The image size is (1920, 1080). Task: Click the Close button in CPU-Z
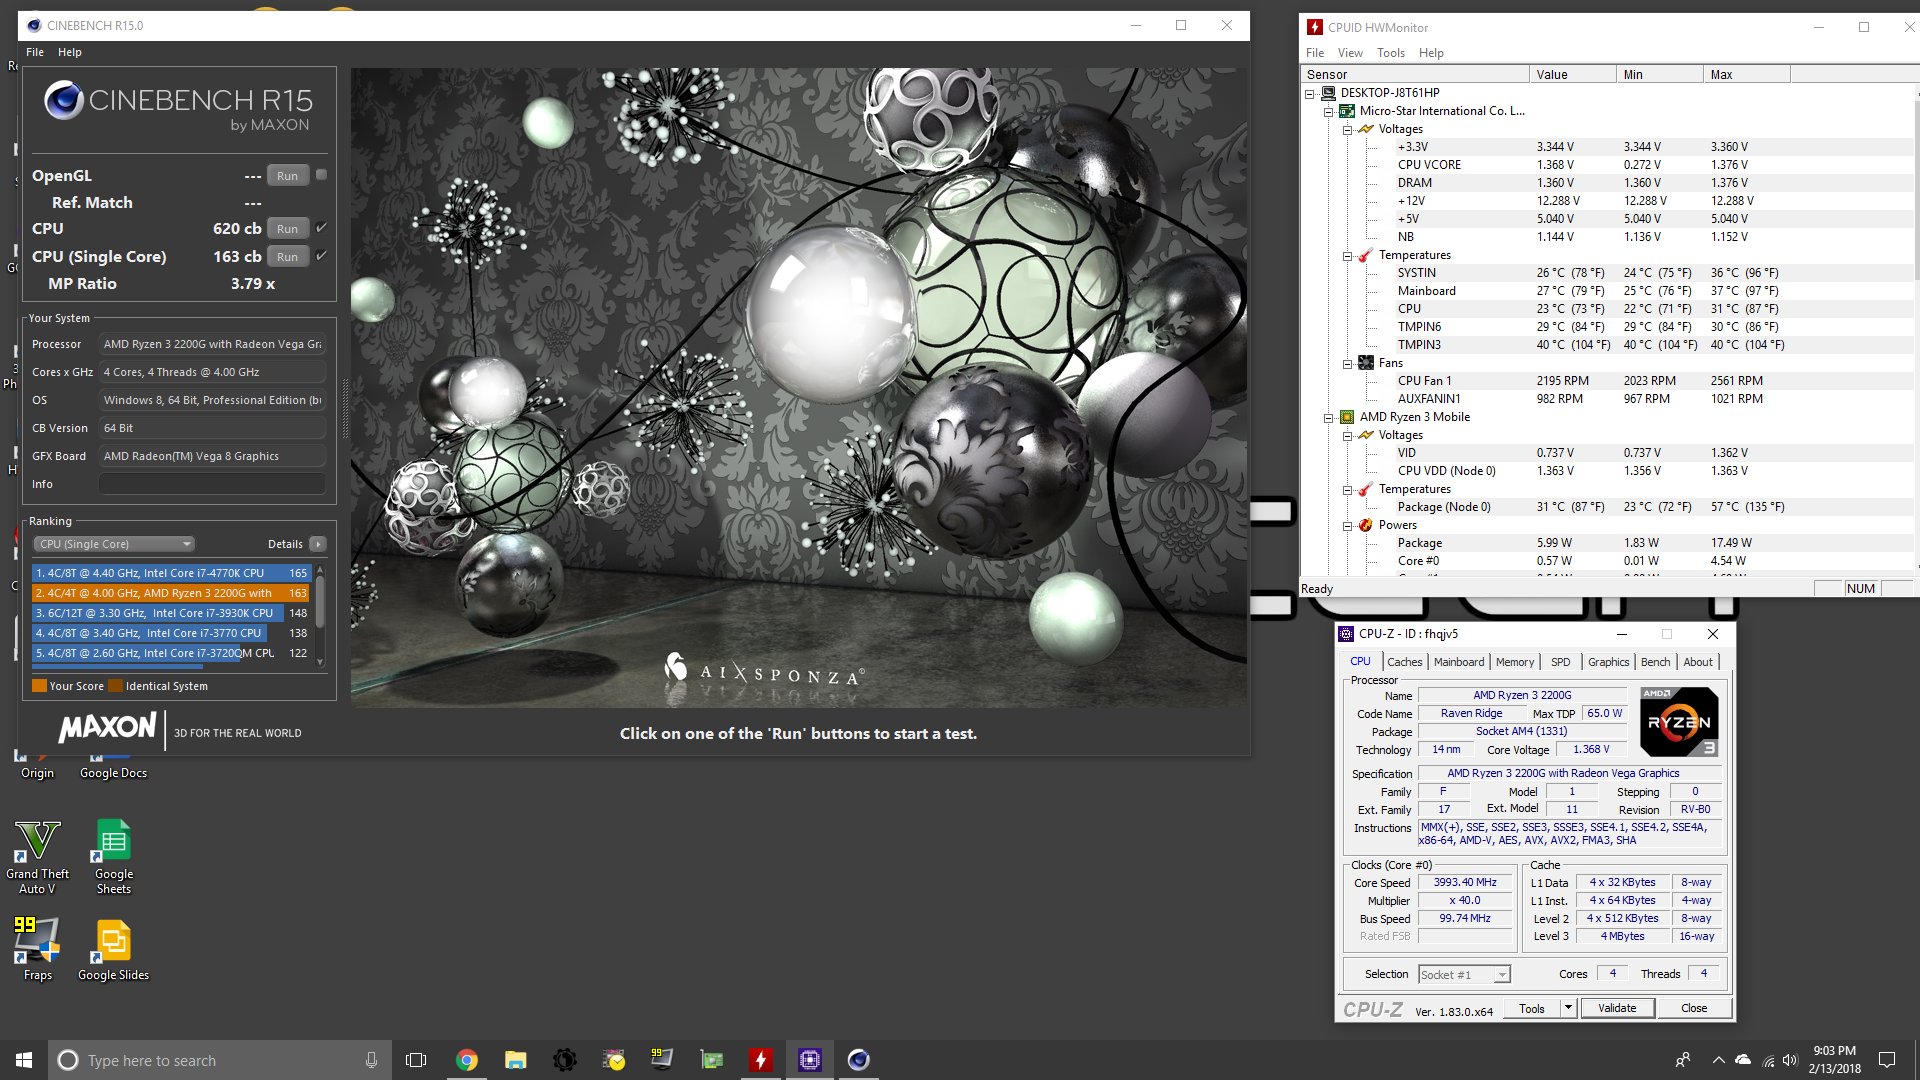pos(1694,1008)
